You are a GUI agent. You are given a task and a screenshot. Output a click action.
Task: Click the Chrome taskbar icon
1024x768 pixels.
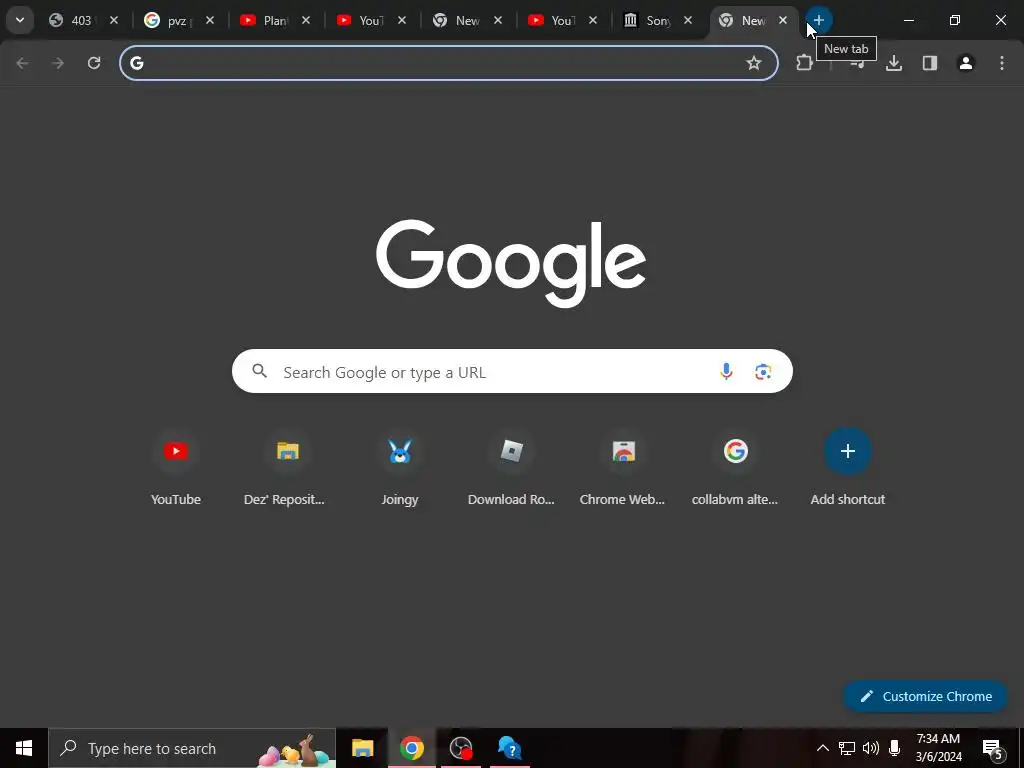(411, 748)
